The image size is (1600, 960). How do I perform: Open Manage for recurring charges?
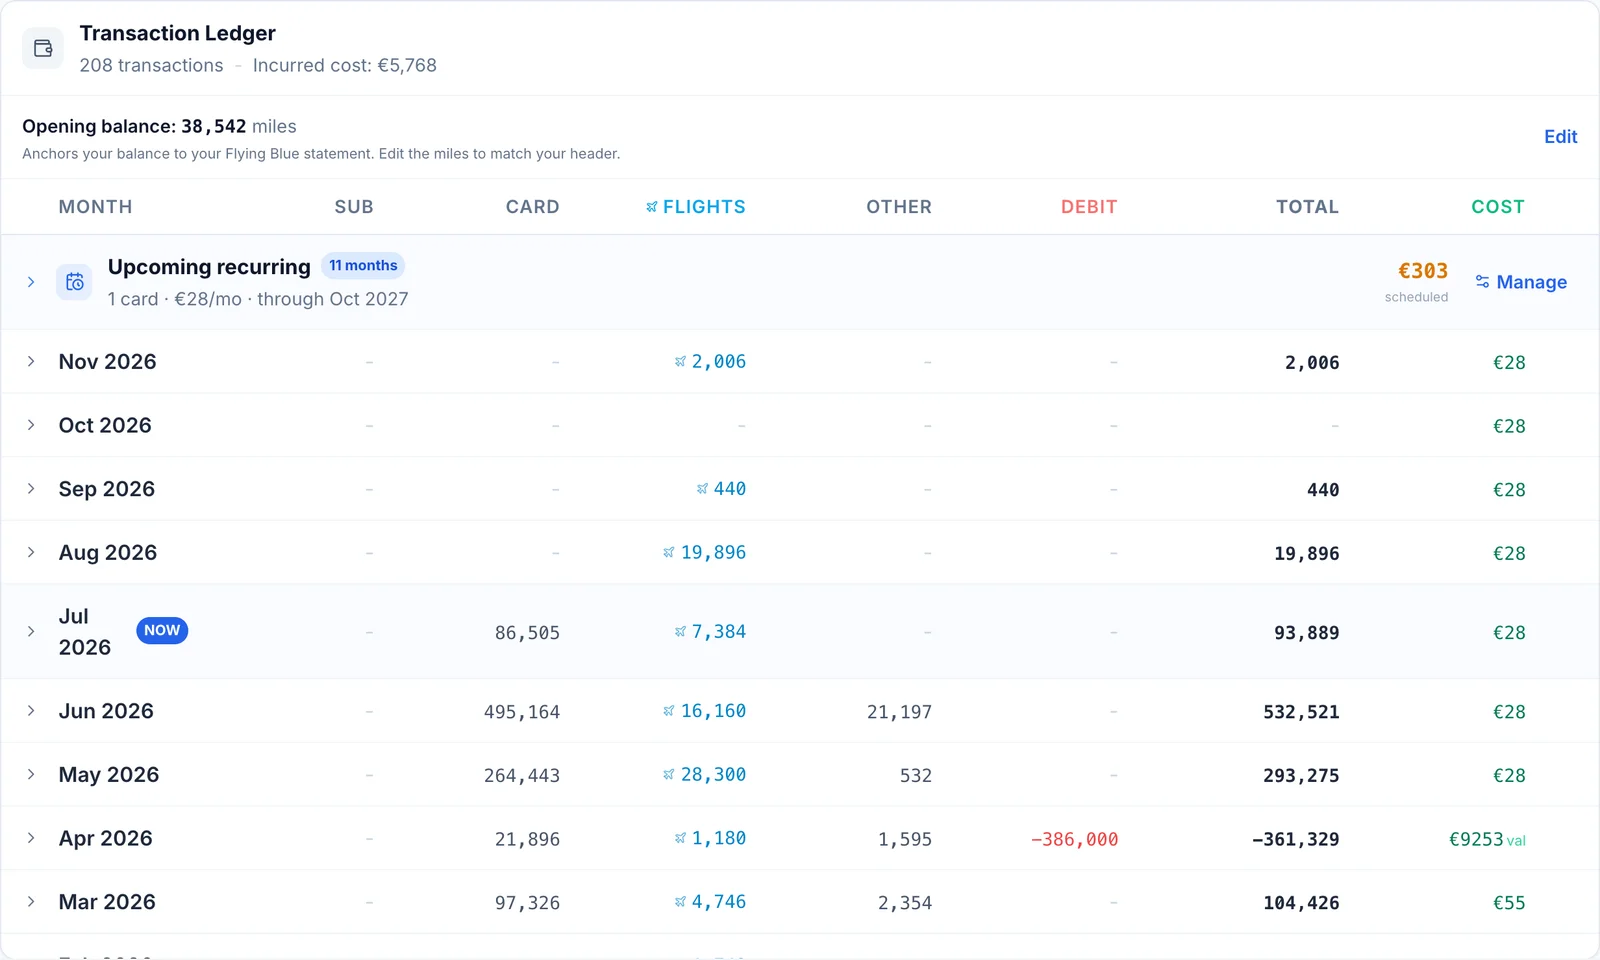[1521, 282]
